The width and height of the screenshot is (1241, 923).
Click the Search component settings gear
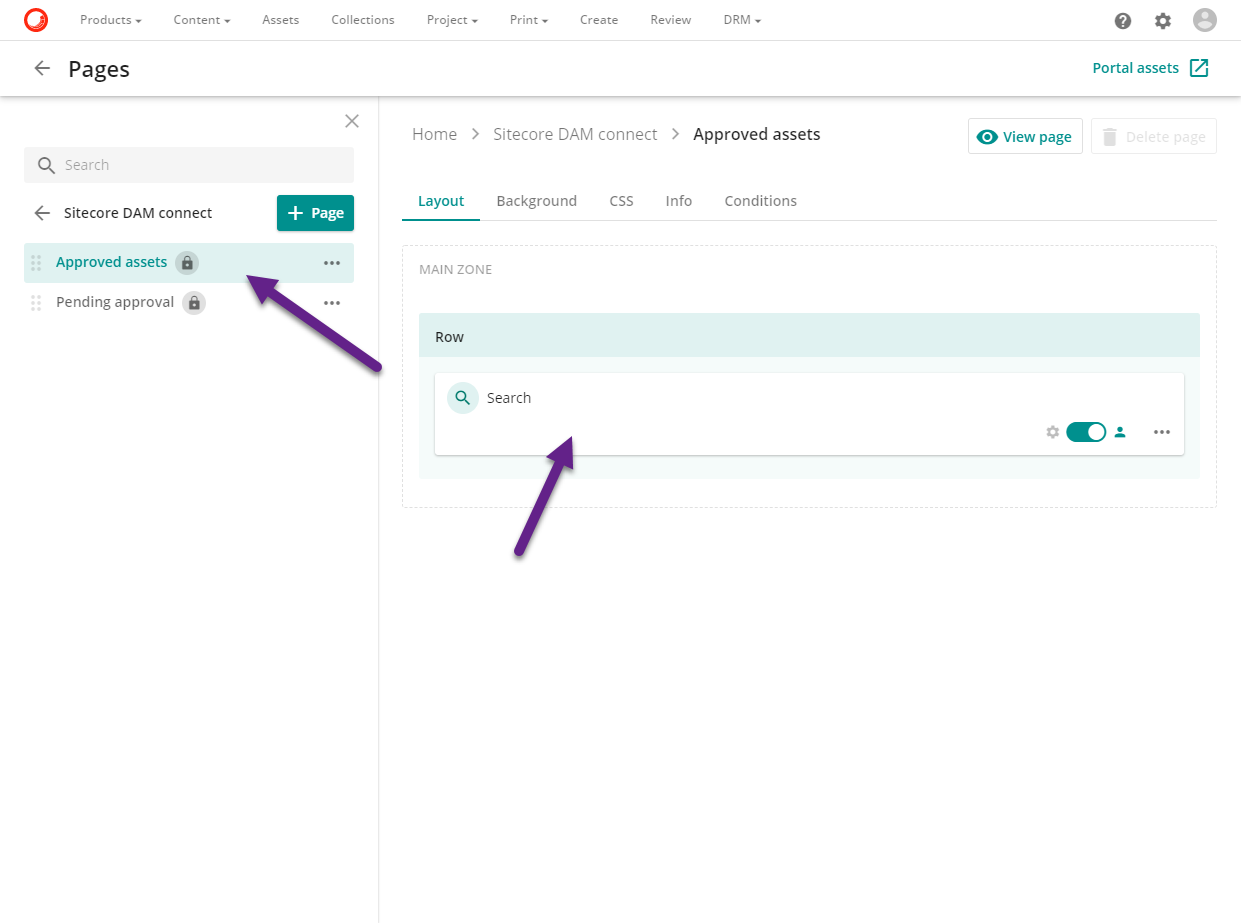click(1052, 432)
